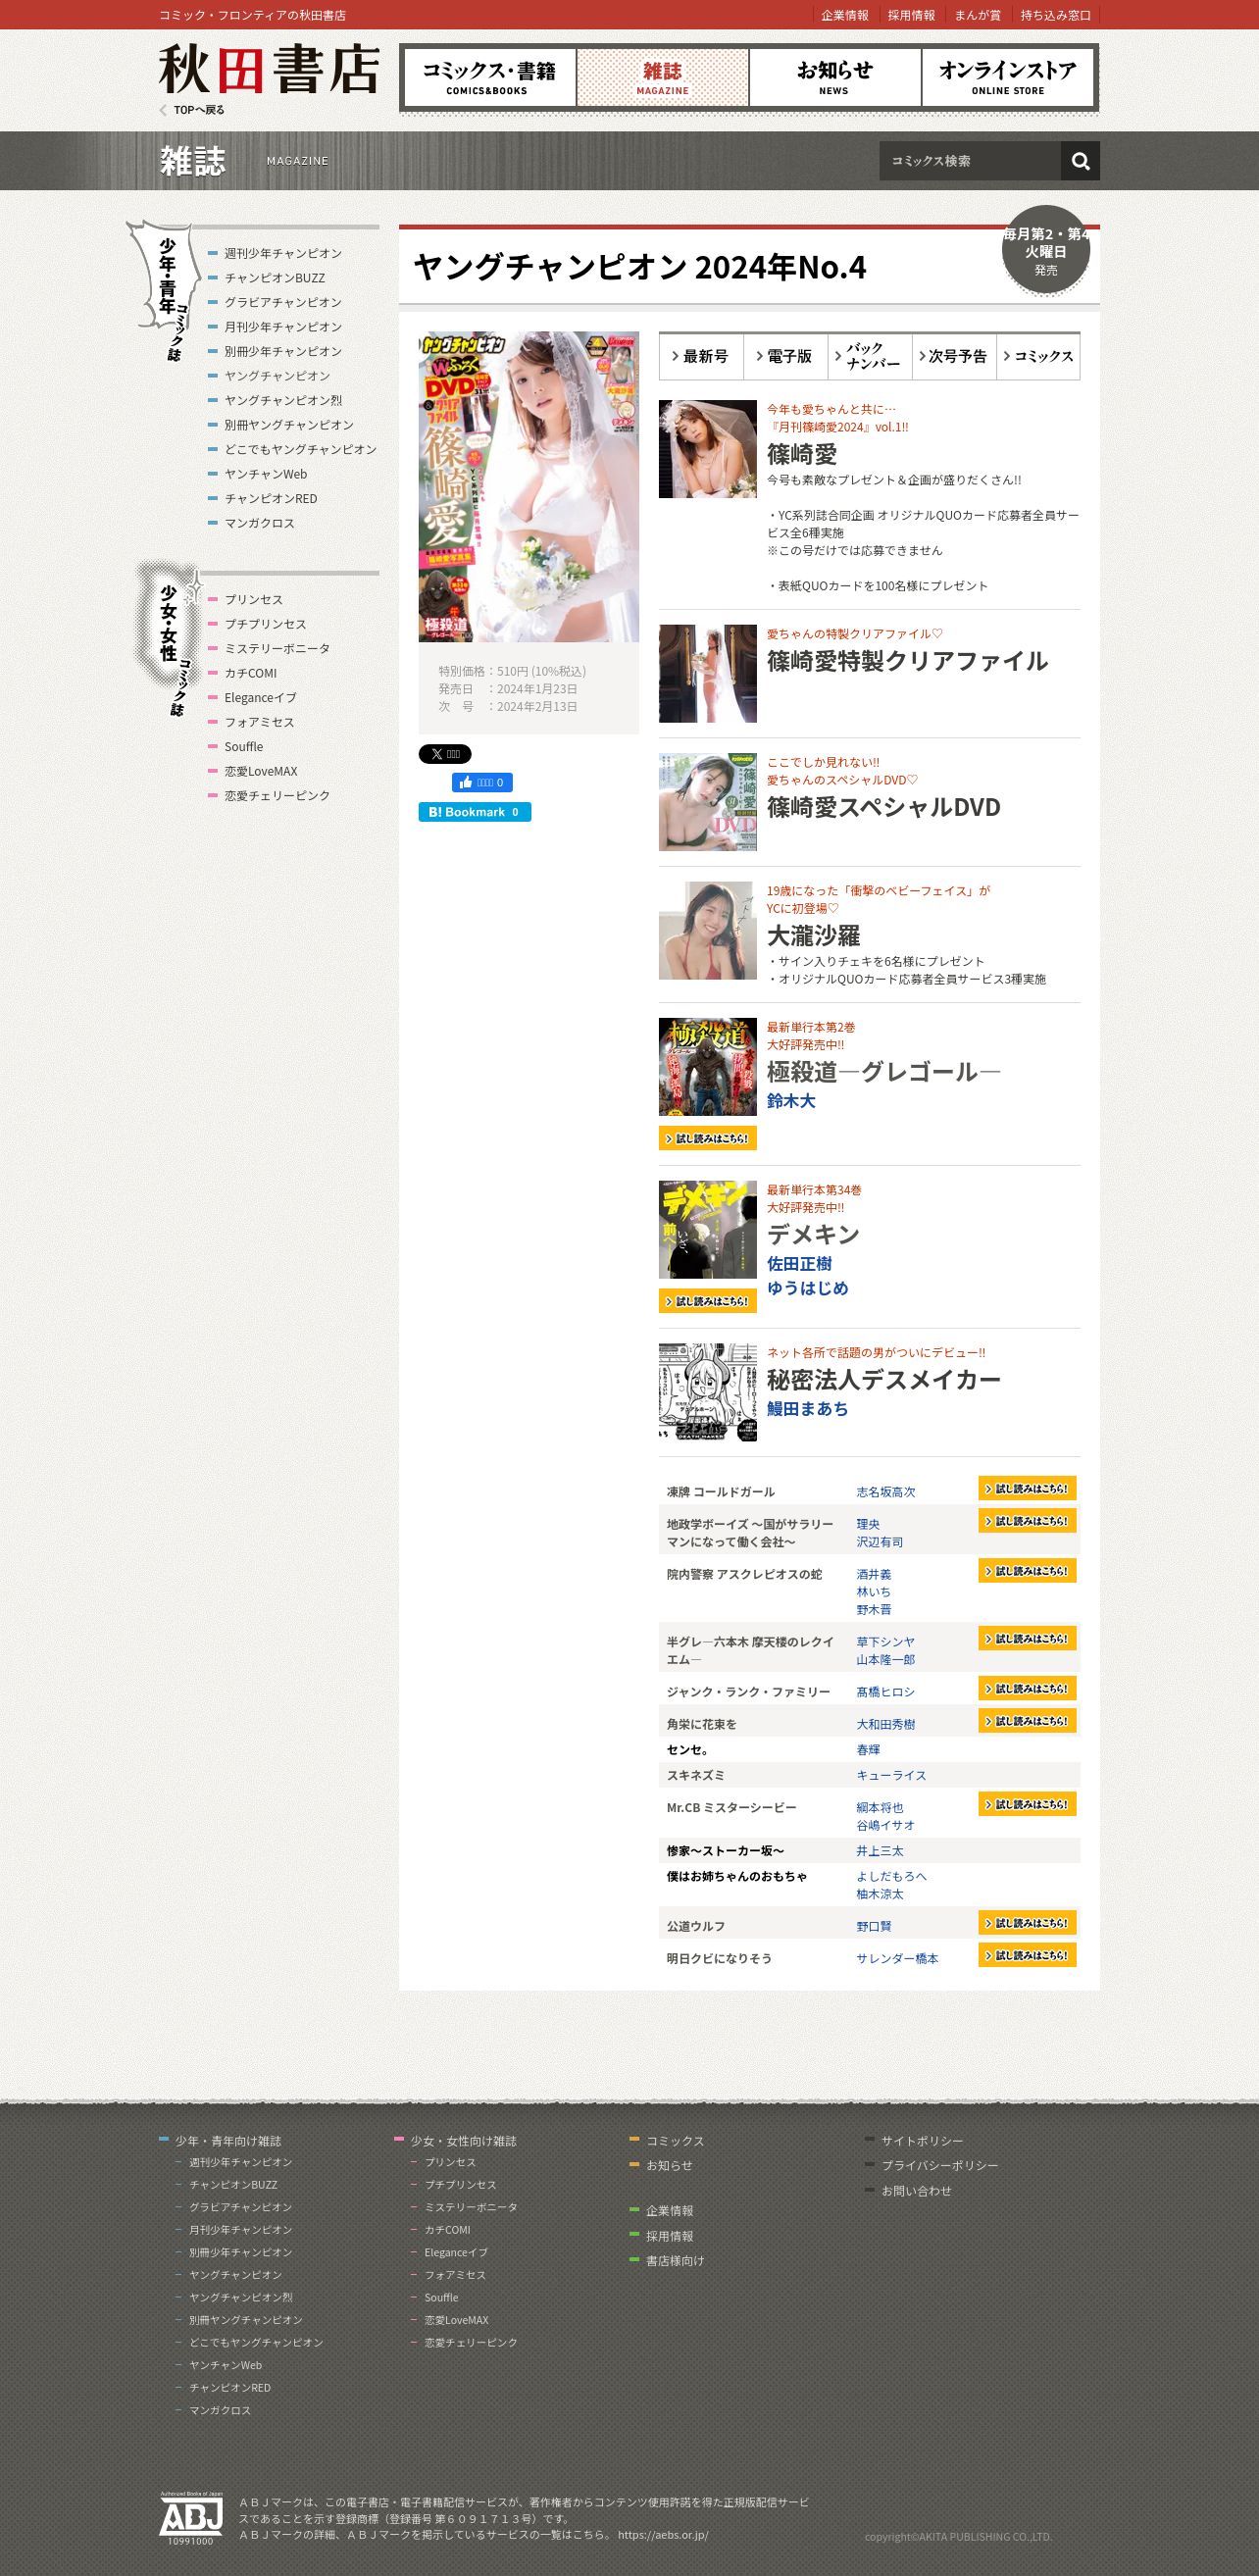Go back via TOPへ戻る link

coord(192,110)
